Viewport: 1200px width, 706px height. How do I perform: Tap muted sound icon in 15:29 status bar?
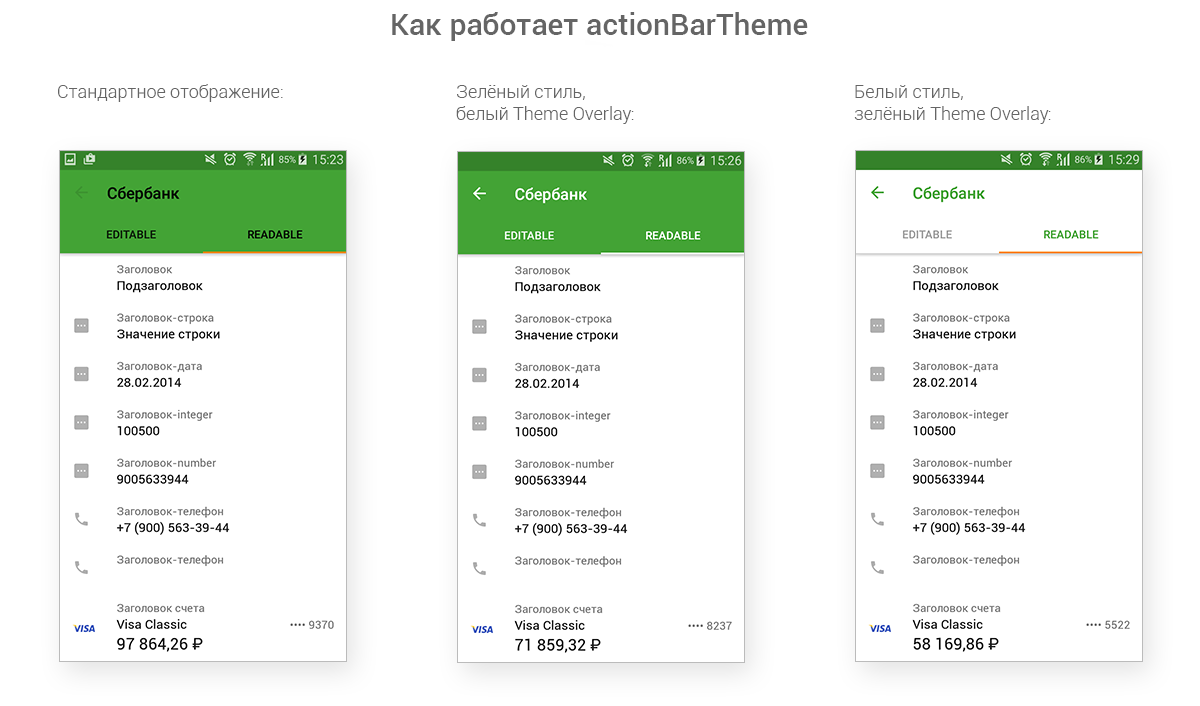pyautogui.click(x=1007, y=159)
